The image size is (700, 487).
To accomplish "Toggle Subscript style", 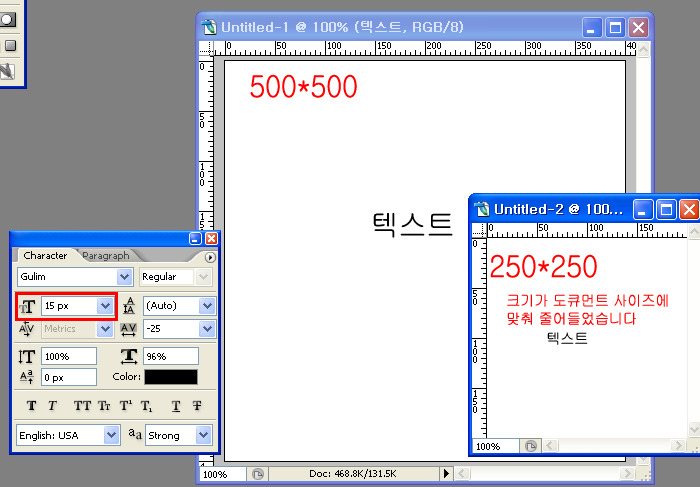I will 146,406.
